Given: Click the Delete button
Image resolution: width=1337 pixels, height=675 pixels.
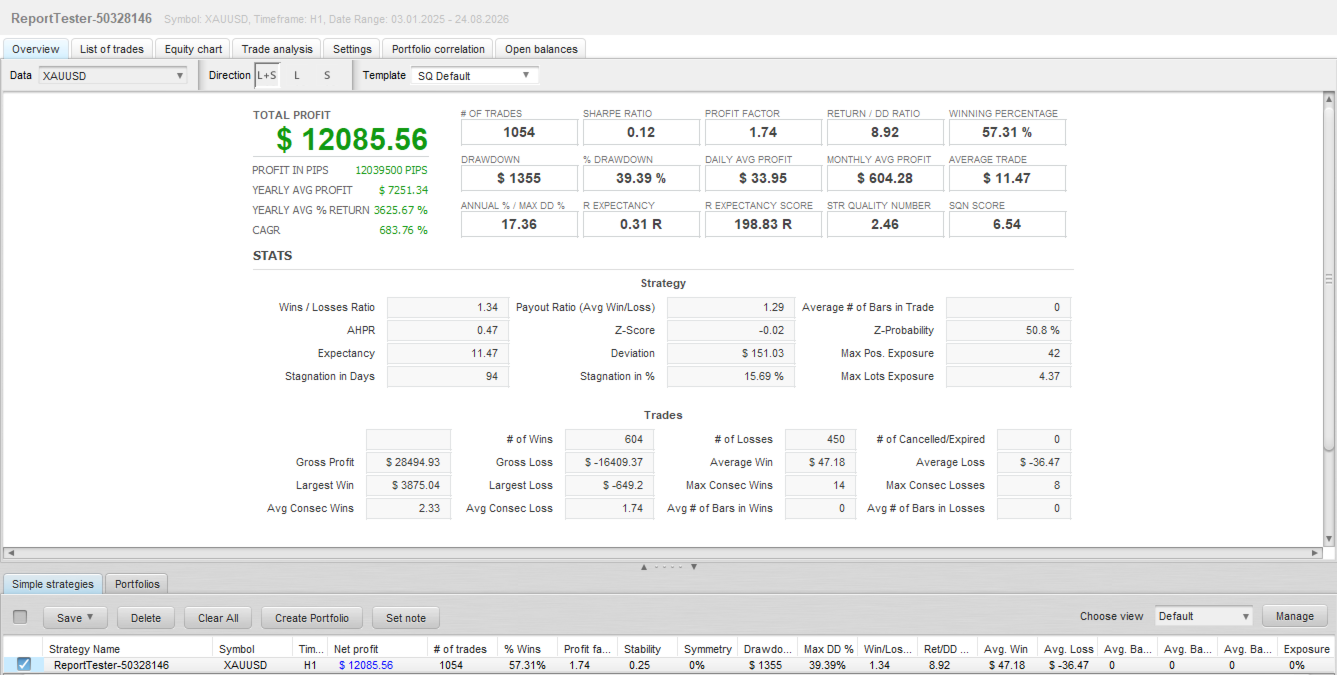Looking at the screenshot, I should click(x=146, y=618).
